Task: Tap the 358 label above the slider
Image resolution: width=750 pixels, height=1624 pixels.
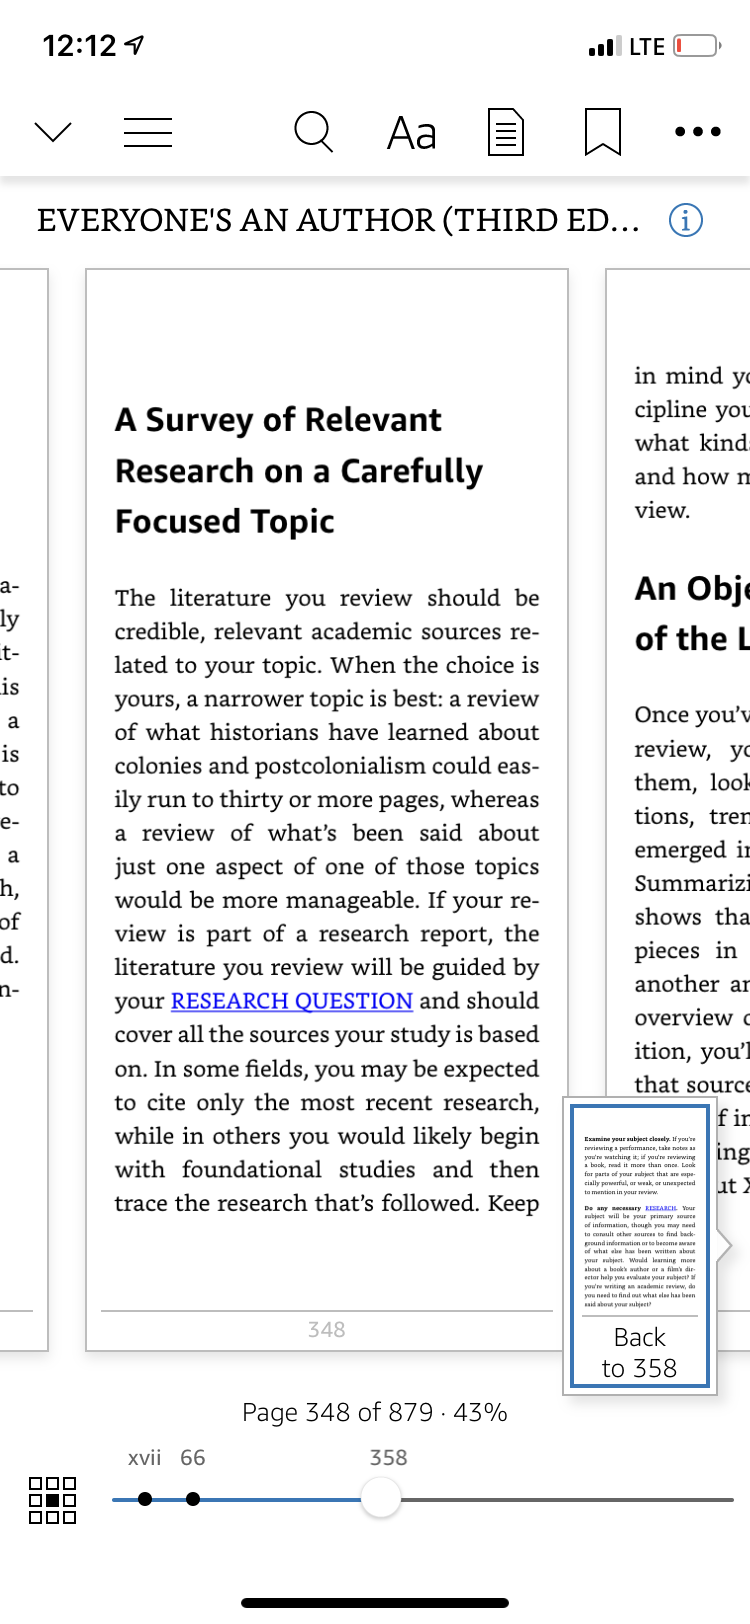Action: click(x=388, y=1457)
